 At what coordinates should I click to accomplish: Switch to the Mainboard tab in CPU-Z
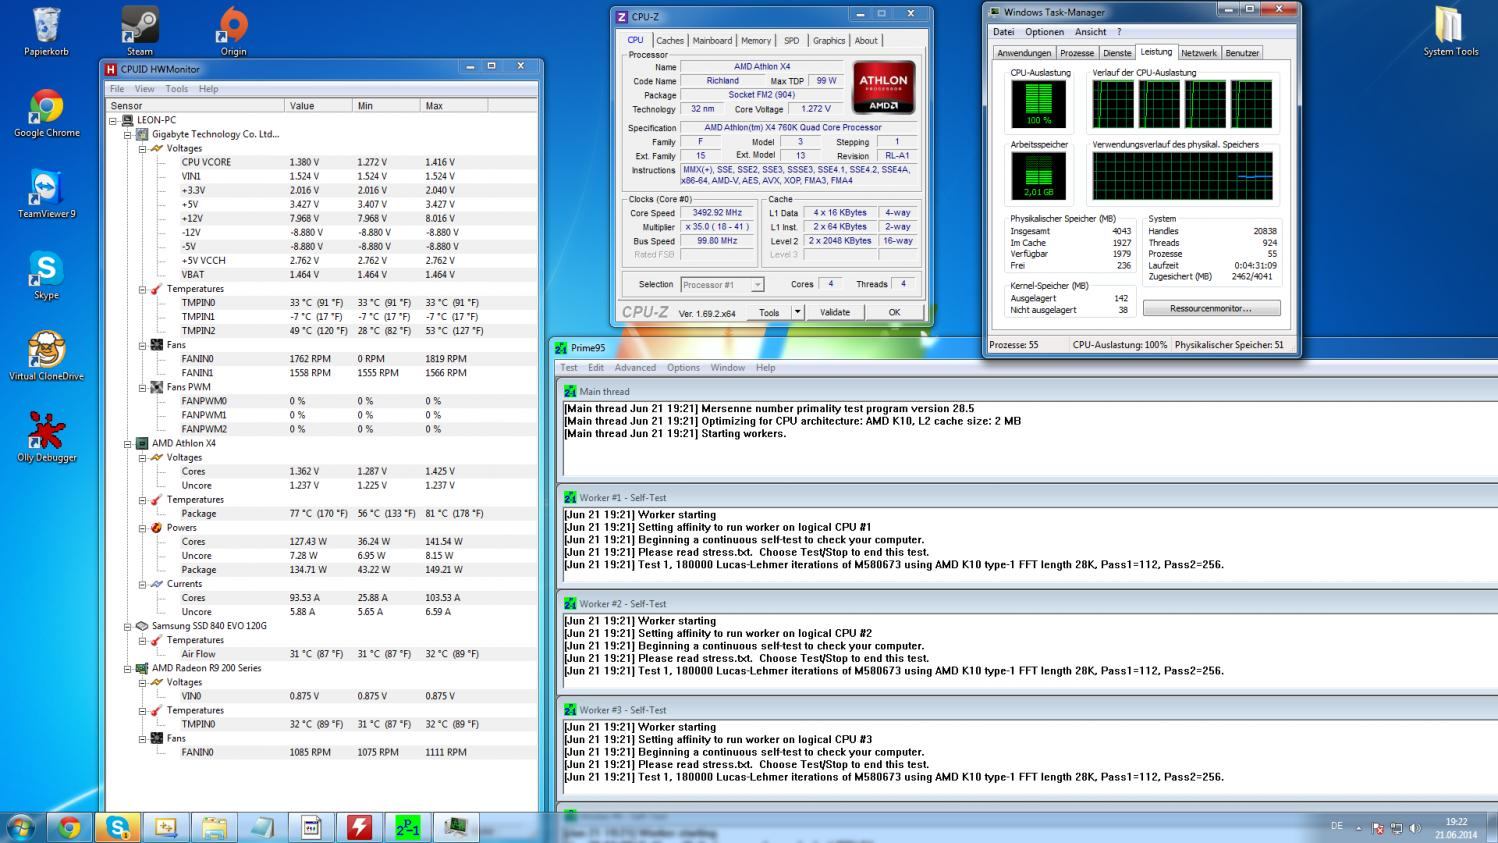click(712, 41)
